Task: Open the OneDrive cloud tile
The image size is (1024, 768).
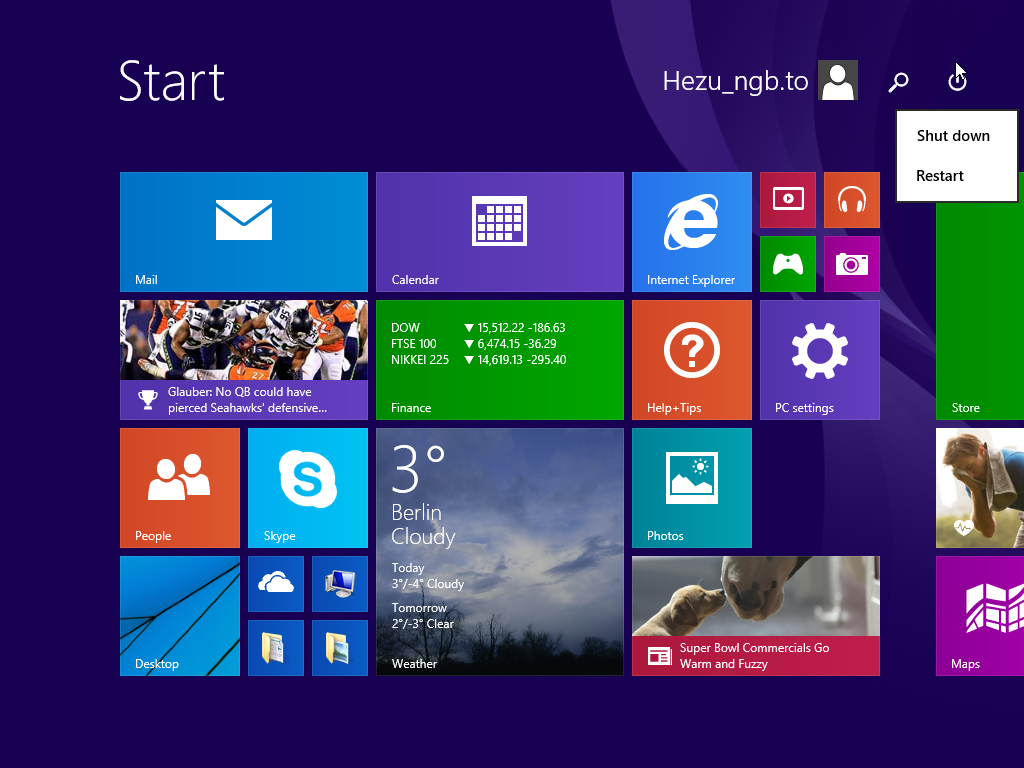Action: point(275,584)
